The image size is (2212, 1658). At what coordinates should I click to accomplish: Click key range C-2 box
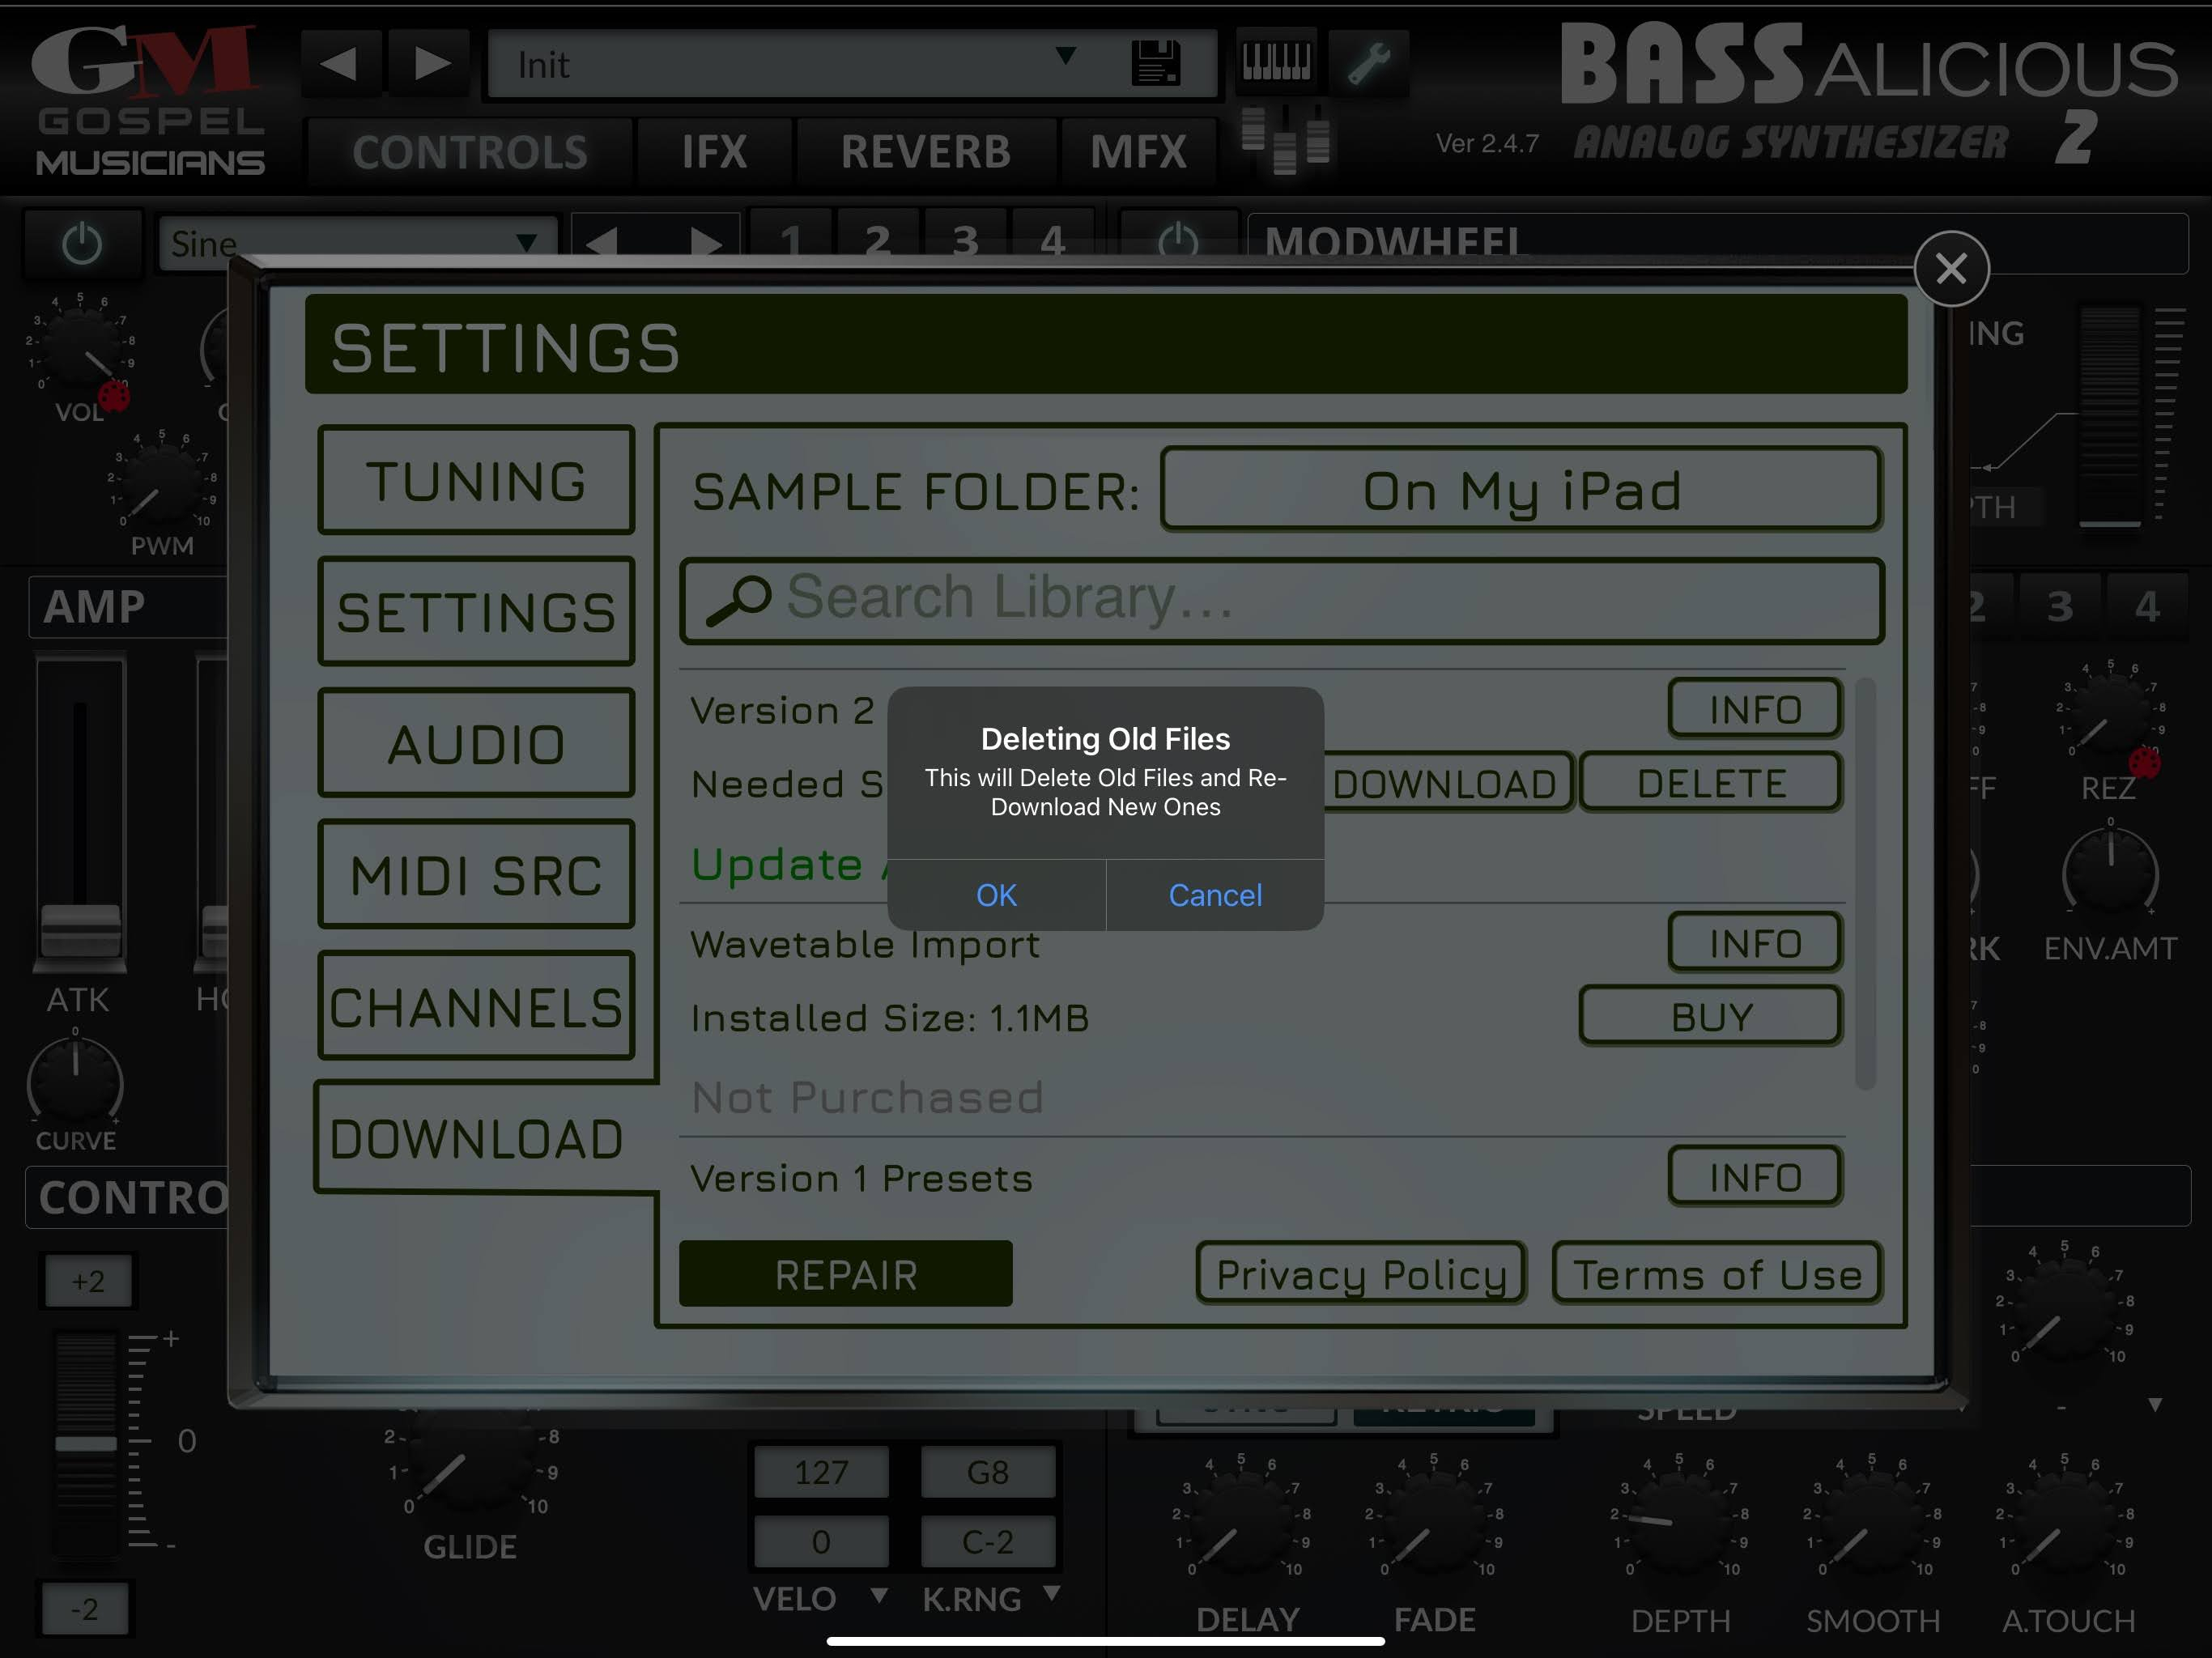click(x=988, y=1541)
